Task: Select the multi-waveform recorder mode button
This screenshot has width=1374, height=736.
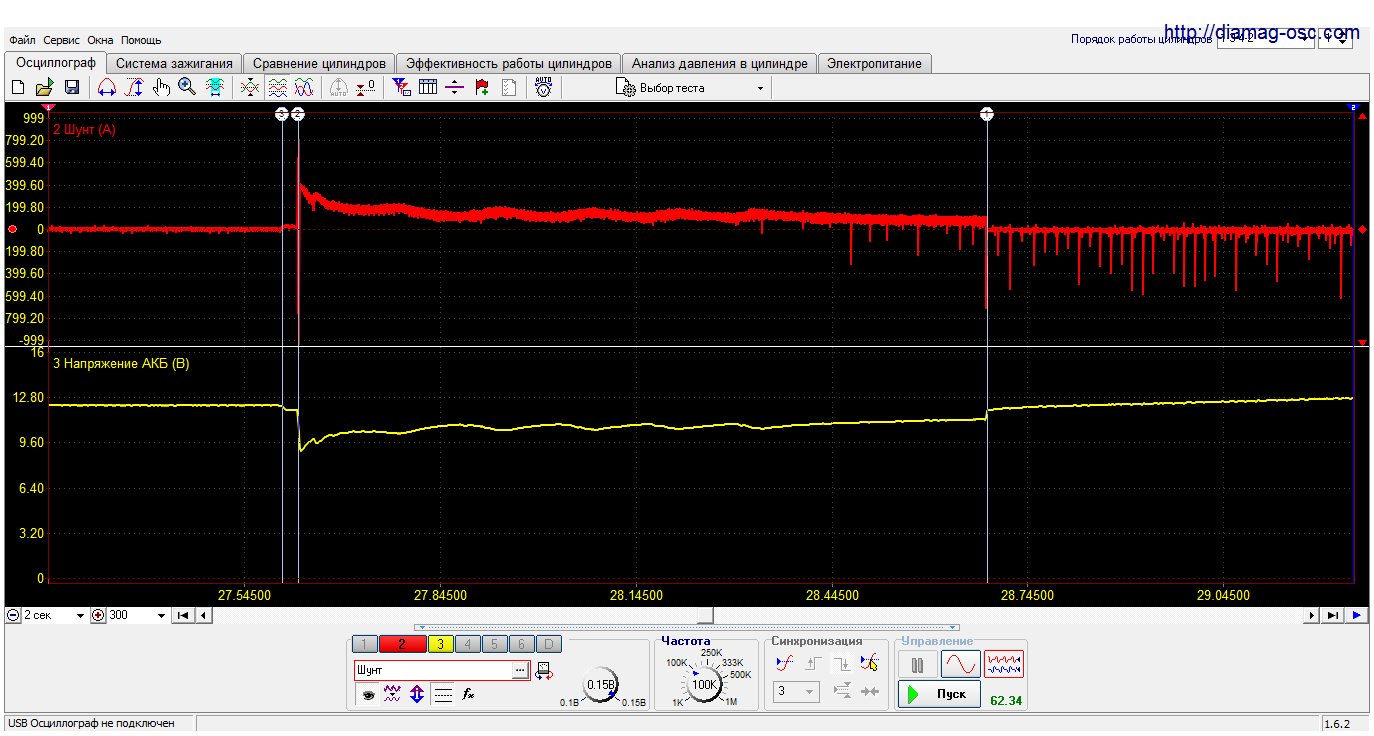Action: 1004,664
